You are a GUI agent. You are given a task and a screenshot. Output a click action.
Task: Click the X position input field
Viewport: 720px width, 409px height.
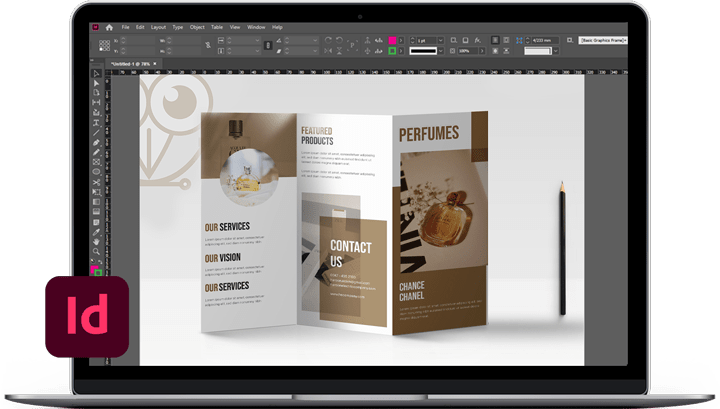140,40
